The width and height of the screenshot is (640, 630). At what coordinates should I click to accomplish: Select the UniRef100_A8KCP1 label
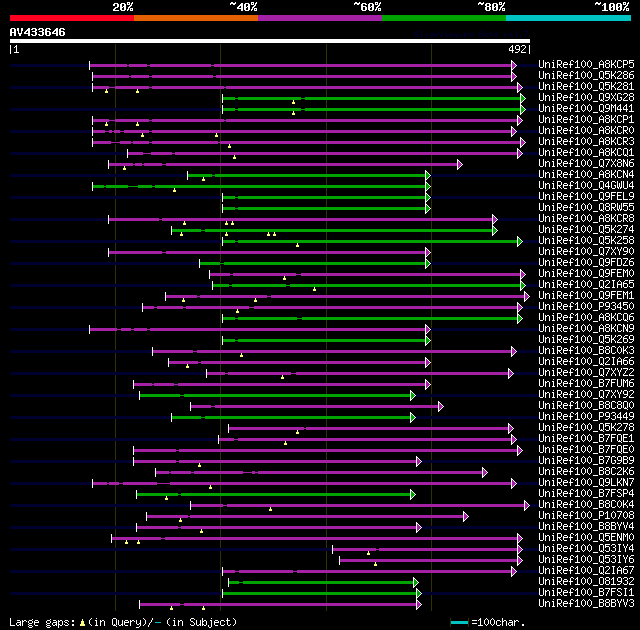click(586, 120)
